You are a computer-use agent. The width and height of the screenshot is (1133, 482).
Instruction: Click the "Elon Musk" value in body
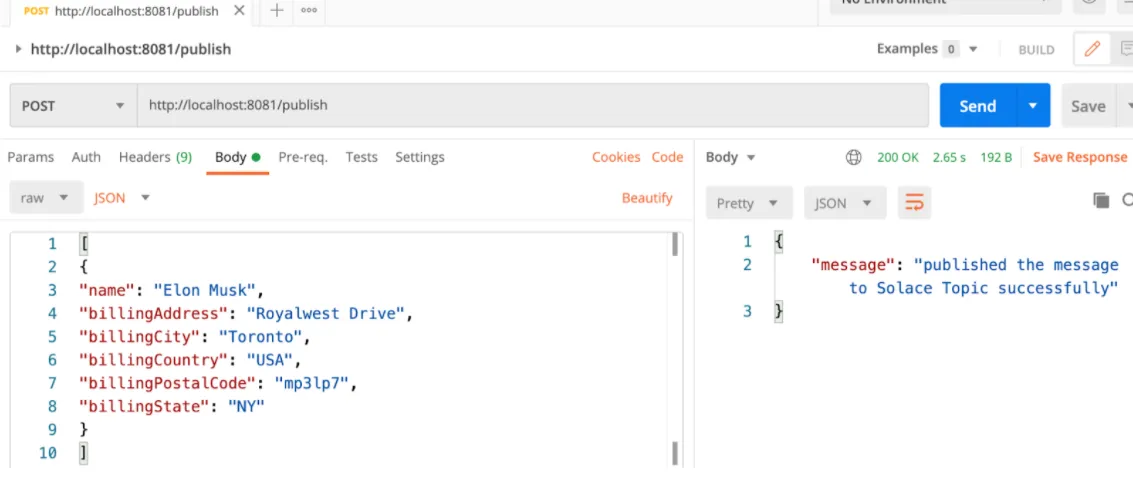(x=205, y=291)
